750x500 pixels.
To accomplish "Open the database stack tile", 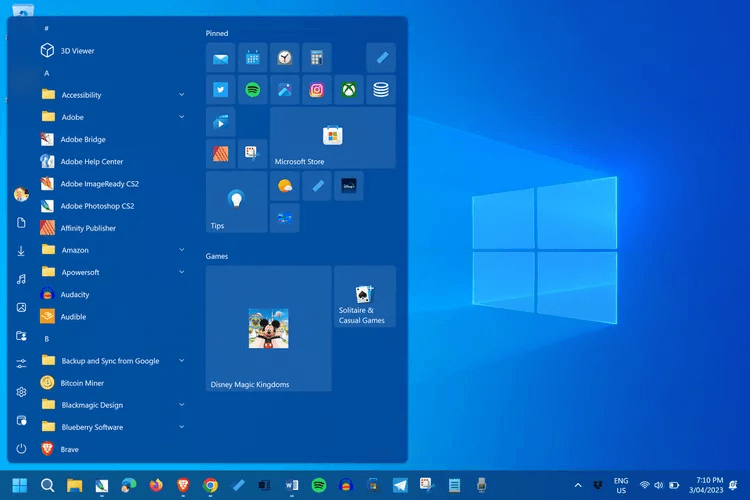I will coord(381,90).
